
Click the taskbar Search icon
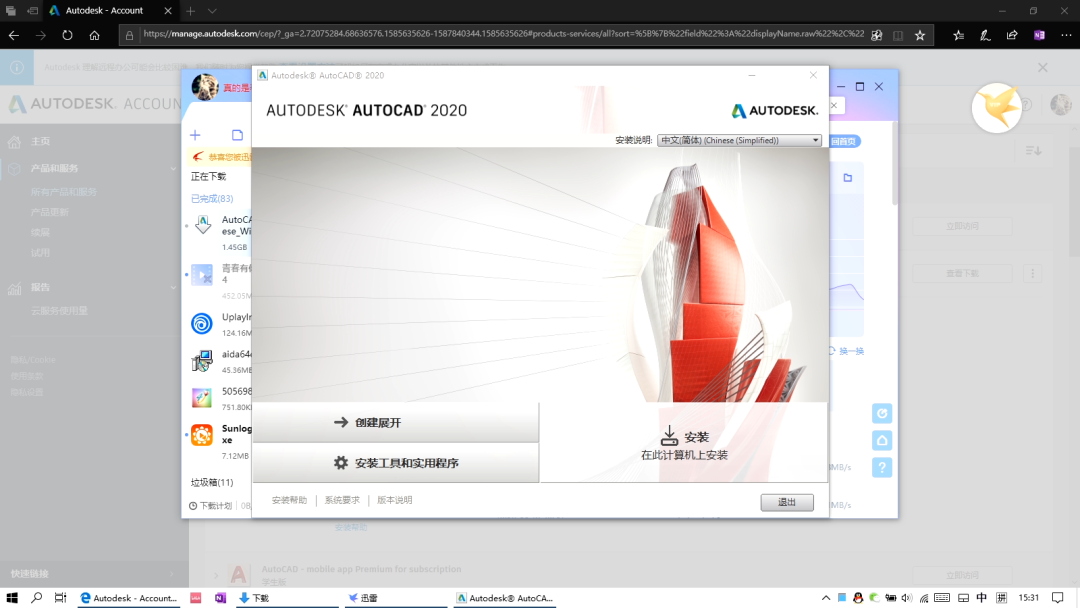click(37, 598)
